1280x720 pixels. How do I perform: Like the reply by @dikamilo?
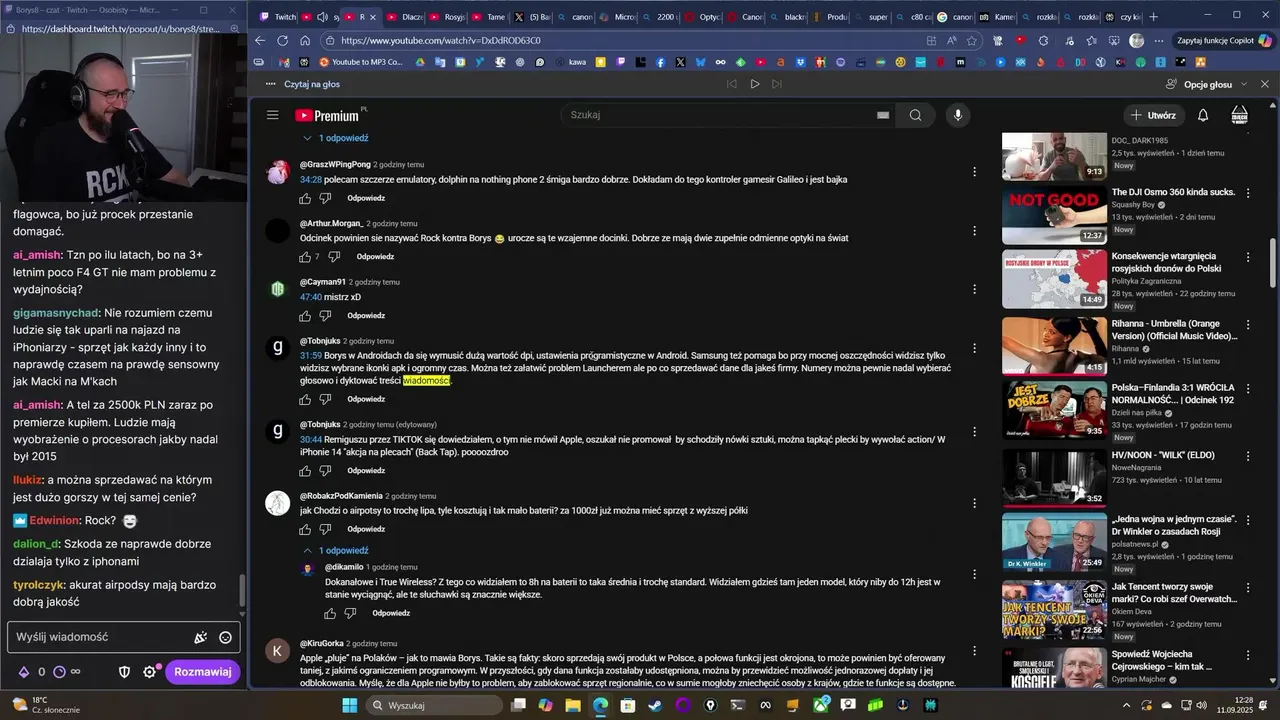[x=330, y=613]
